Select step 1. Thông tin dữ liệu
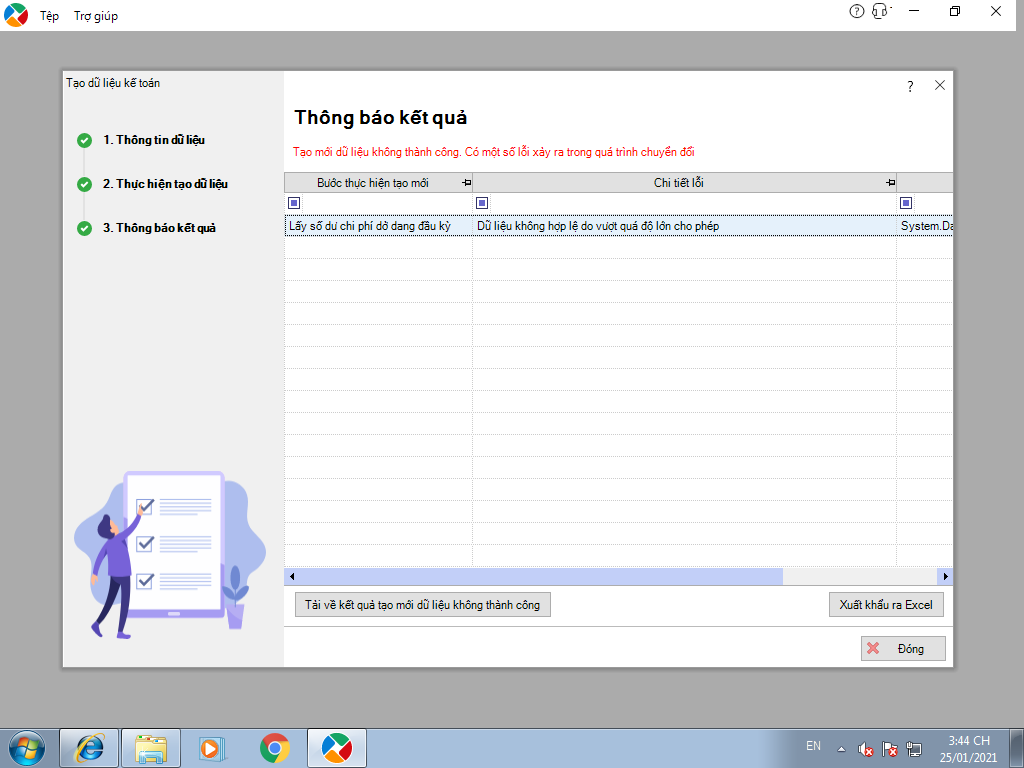The height and width of the screenshot is (768, 1024). (154, 140)
